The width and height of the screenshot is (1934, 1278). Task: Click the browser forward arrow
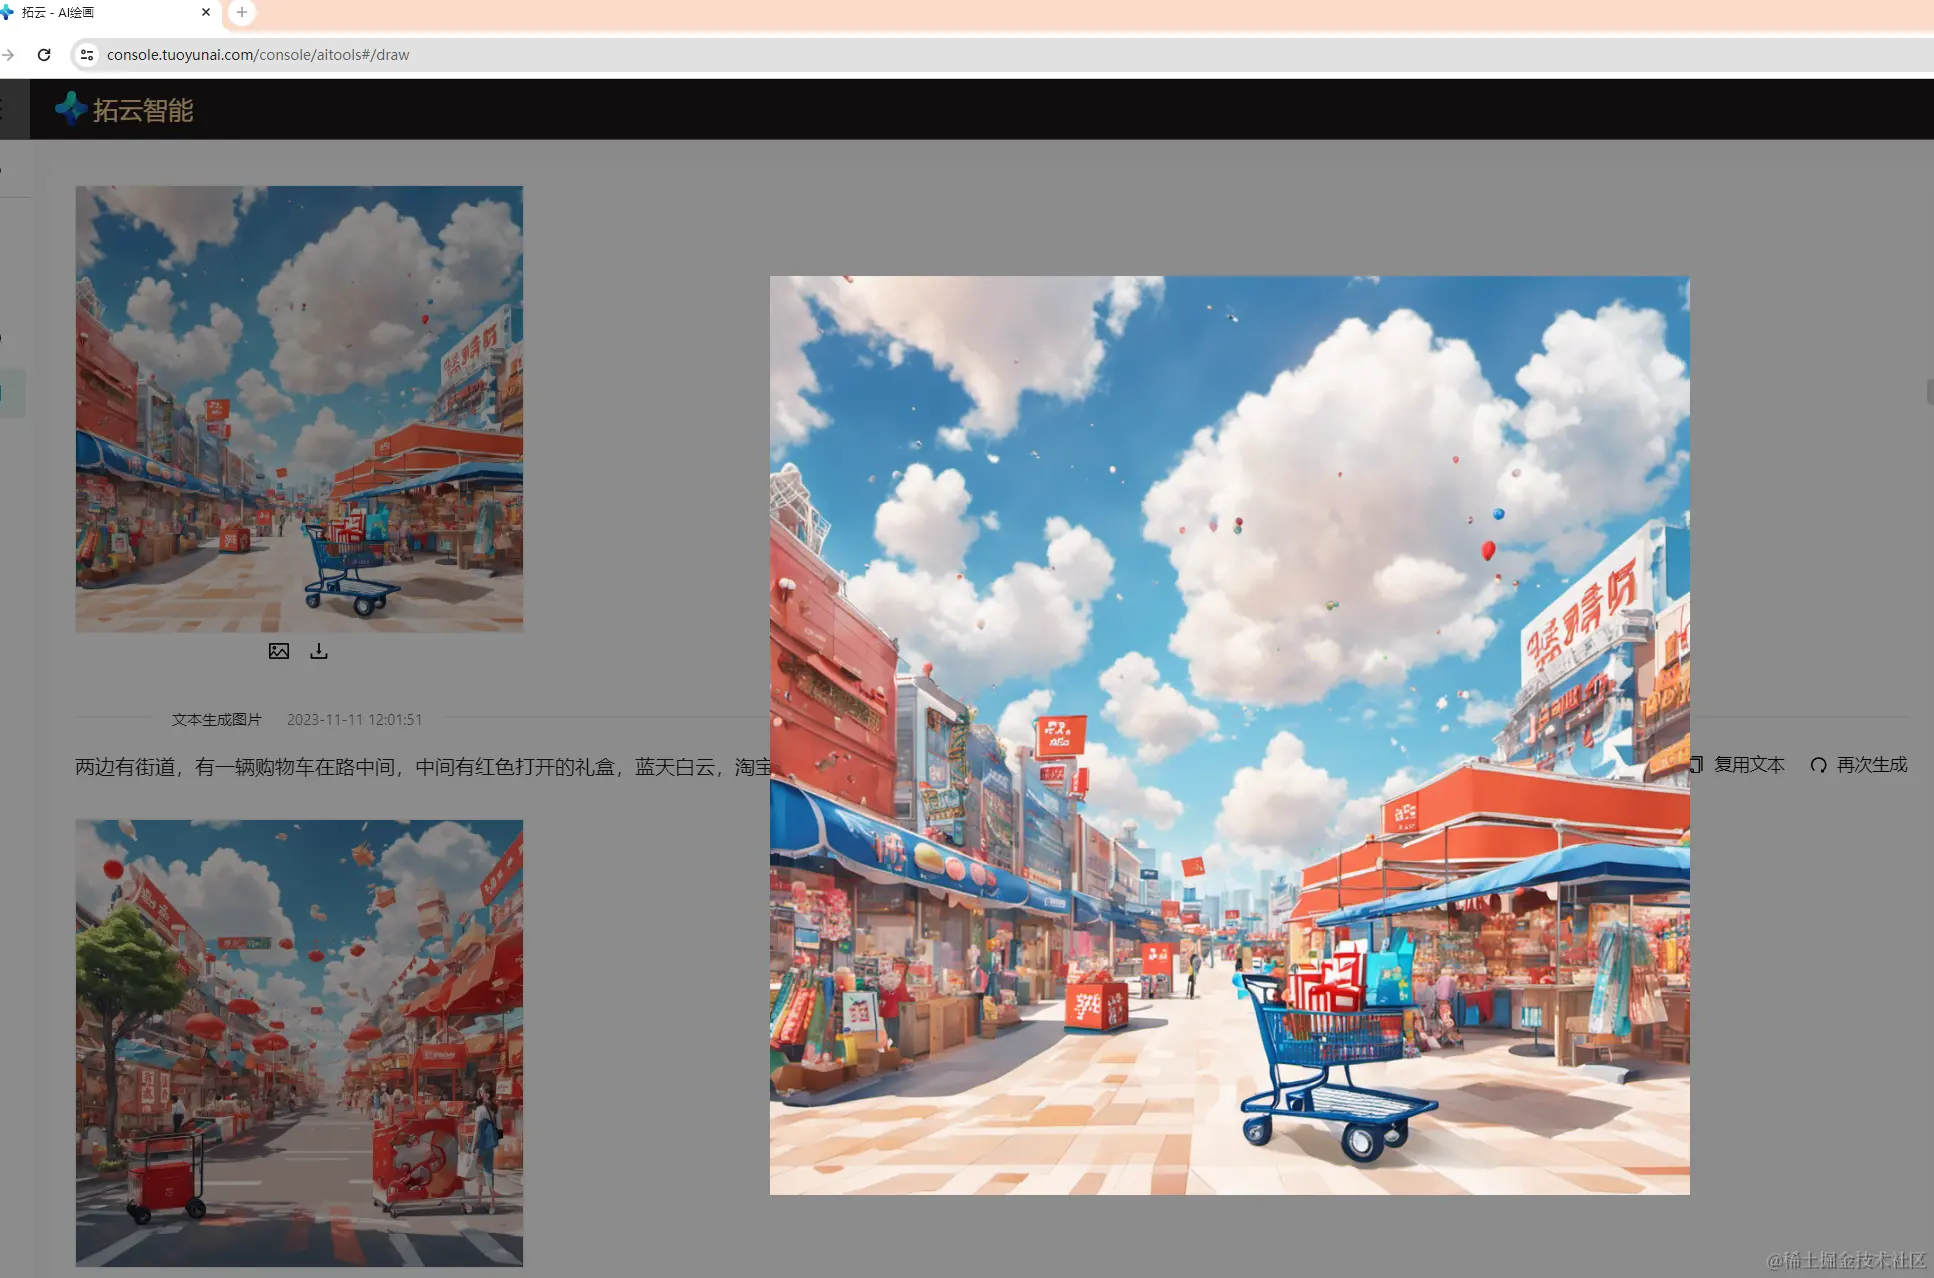(8, 55)
